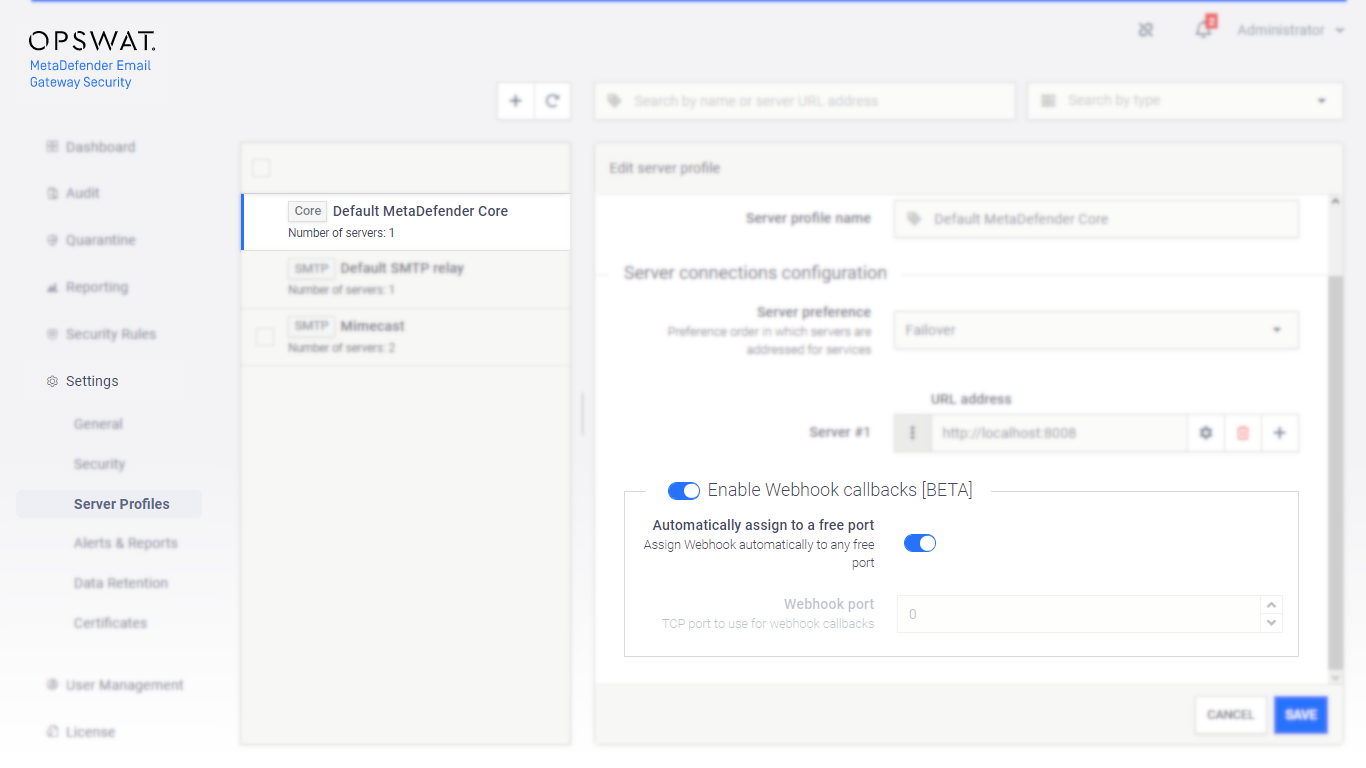Screen dimensions: 1366x768
Task: Refresh the server profiles list
Action: click(552, 101)
